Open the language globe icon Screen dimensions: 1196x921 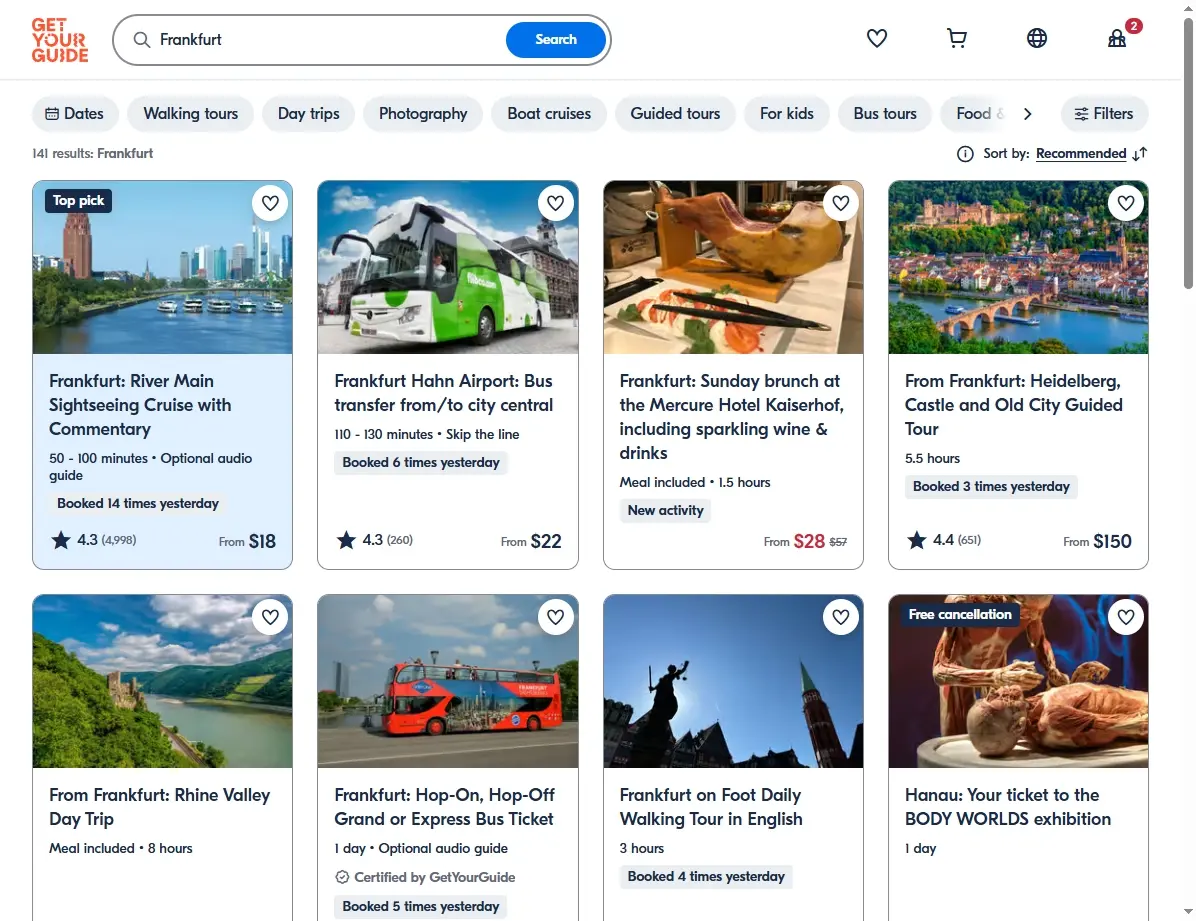(x=1037, y=38)
